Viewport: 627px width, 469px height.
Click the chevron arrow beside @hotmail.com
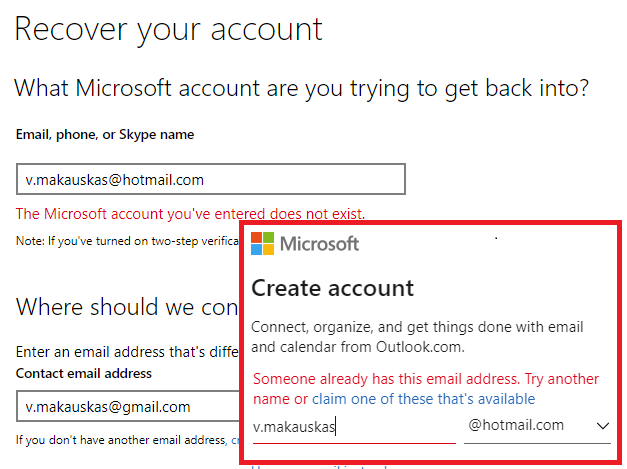(603, 426)
